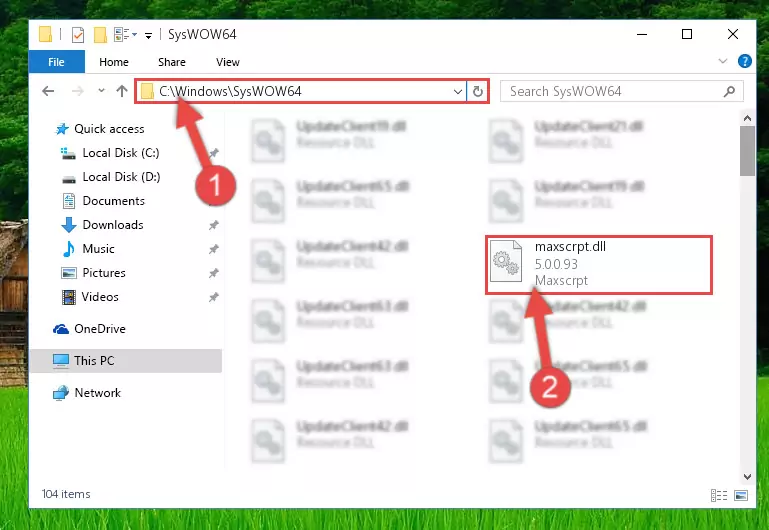Go forward with the Forward arrow

click(77, 91)
